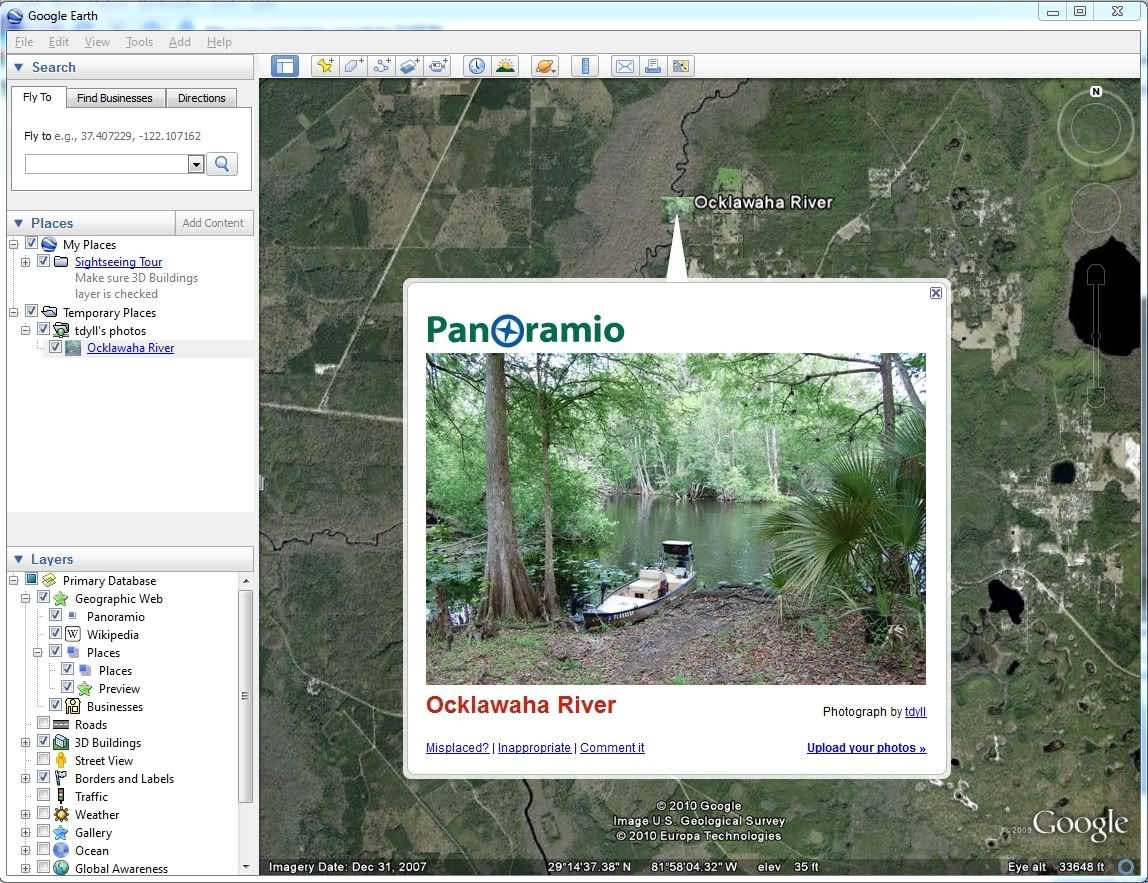1148x883 pixels.
Task: Open the Fly To history dropdown
Action: pos(195,164)
